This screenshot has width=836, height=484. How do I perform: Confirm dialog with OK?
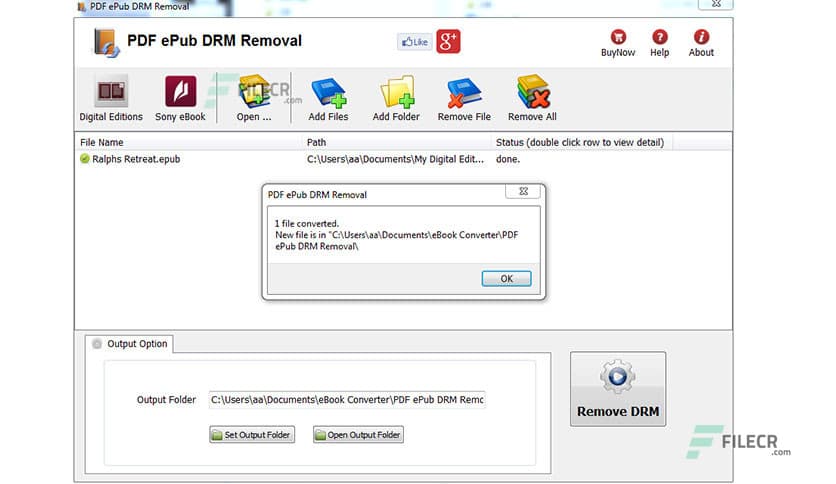point(506,278)
